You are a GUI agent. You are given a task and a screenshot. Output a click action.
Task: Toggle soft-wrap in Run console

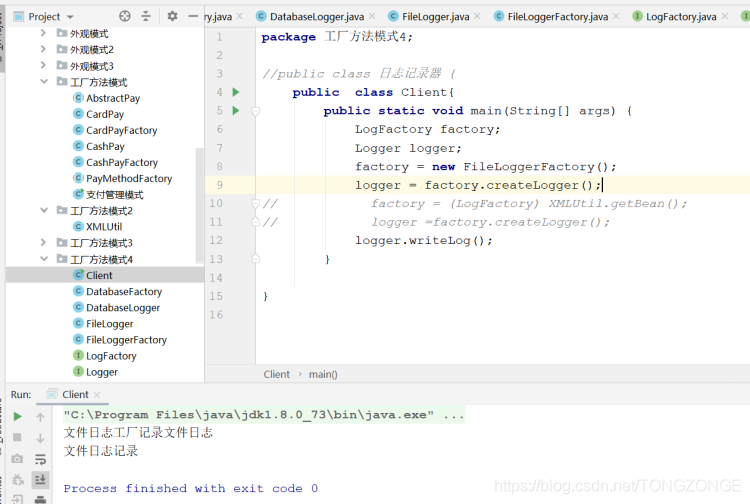tap(41, 460)
